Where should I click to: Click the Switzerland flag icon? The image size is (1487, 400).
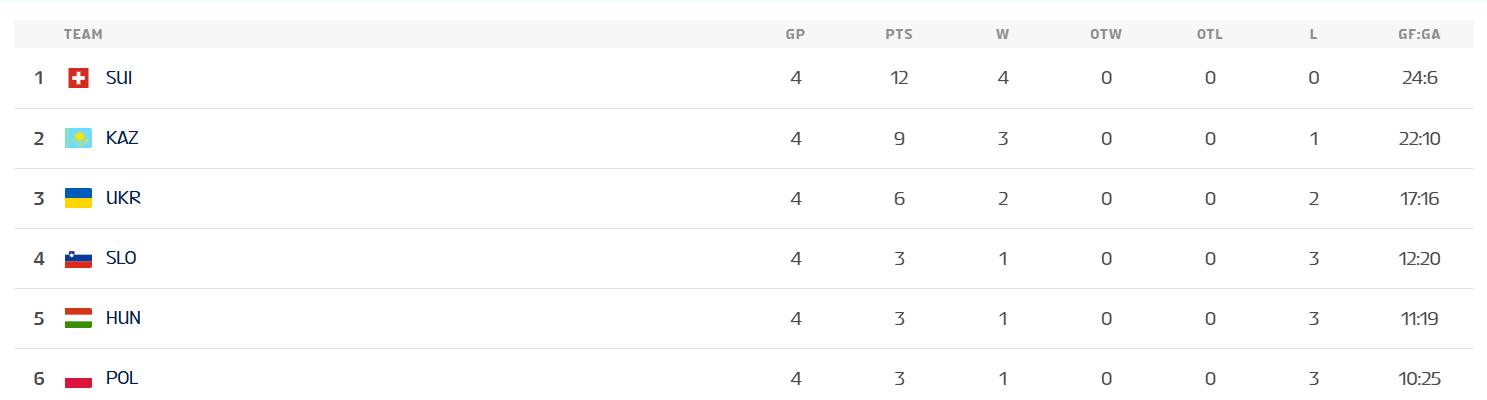click(79, 78)
